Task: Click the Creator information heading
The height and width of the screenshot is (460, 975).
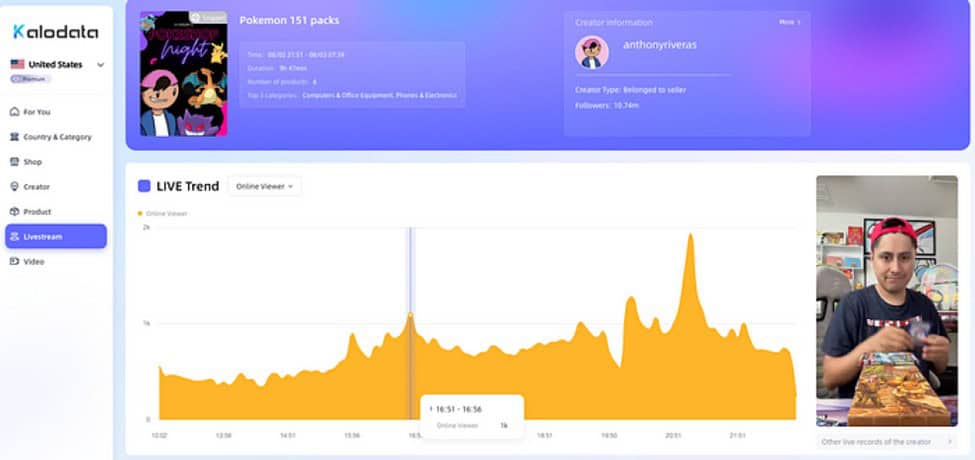Action: pyautogui.click(x=614, y=22)
